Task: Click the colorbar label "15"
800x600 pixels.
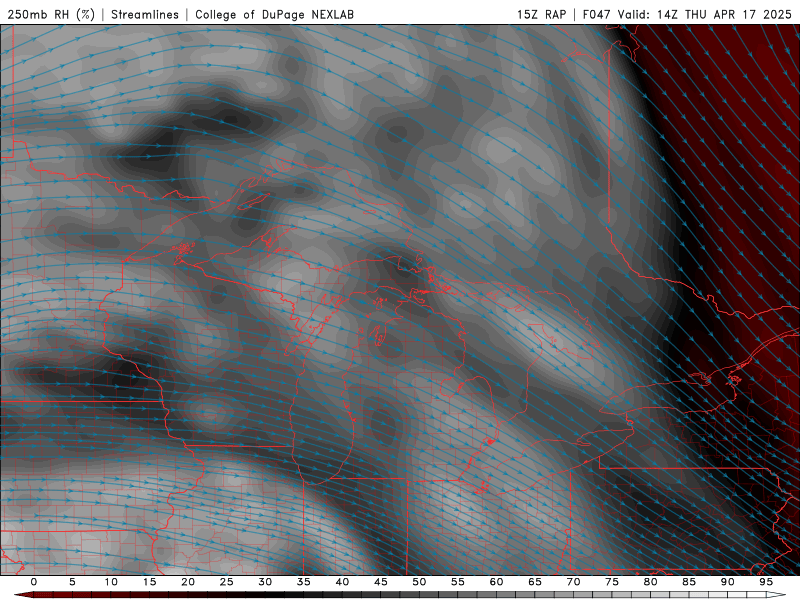Action: [x=149, y=582]
